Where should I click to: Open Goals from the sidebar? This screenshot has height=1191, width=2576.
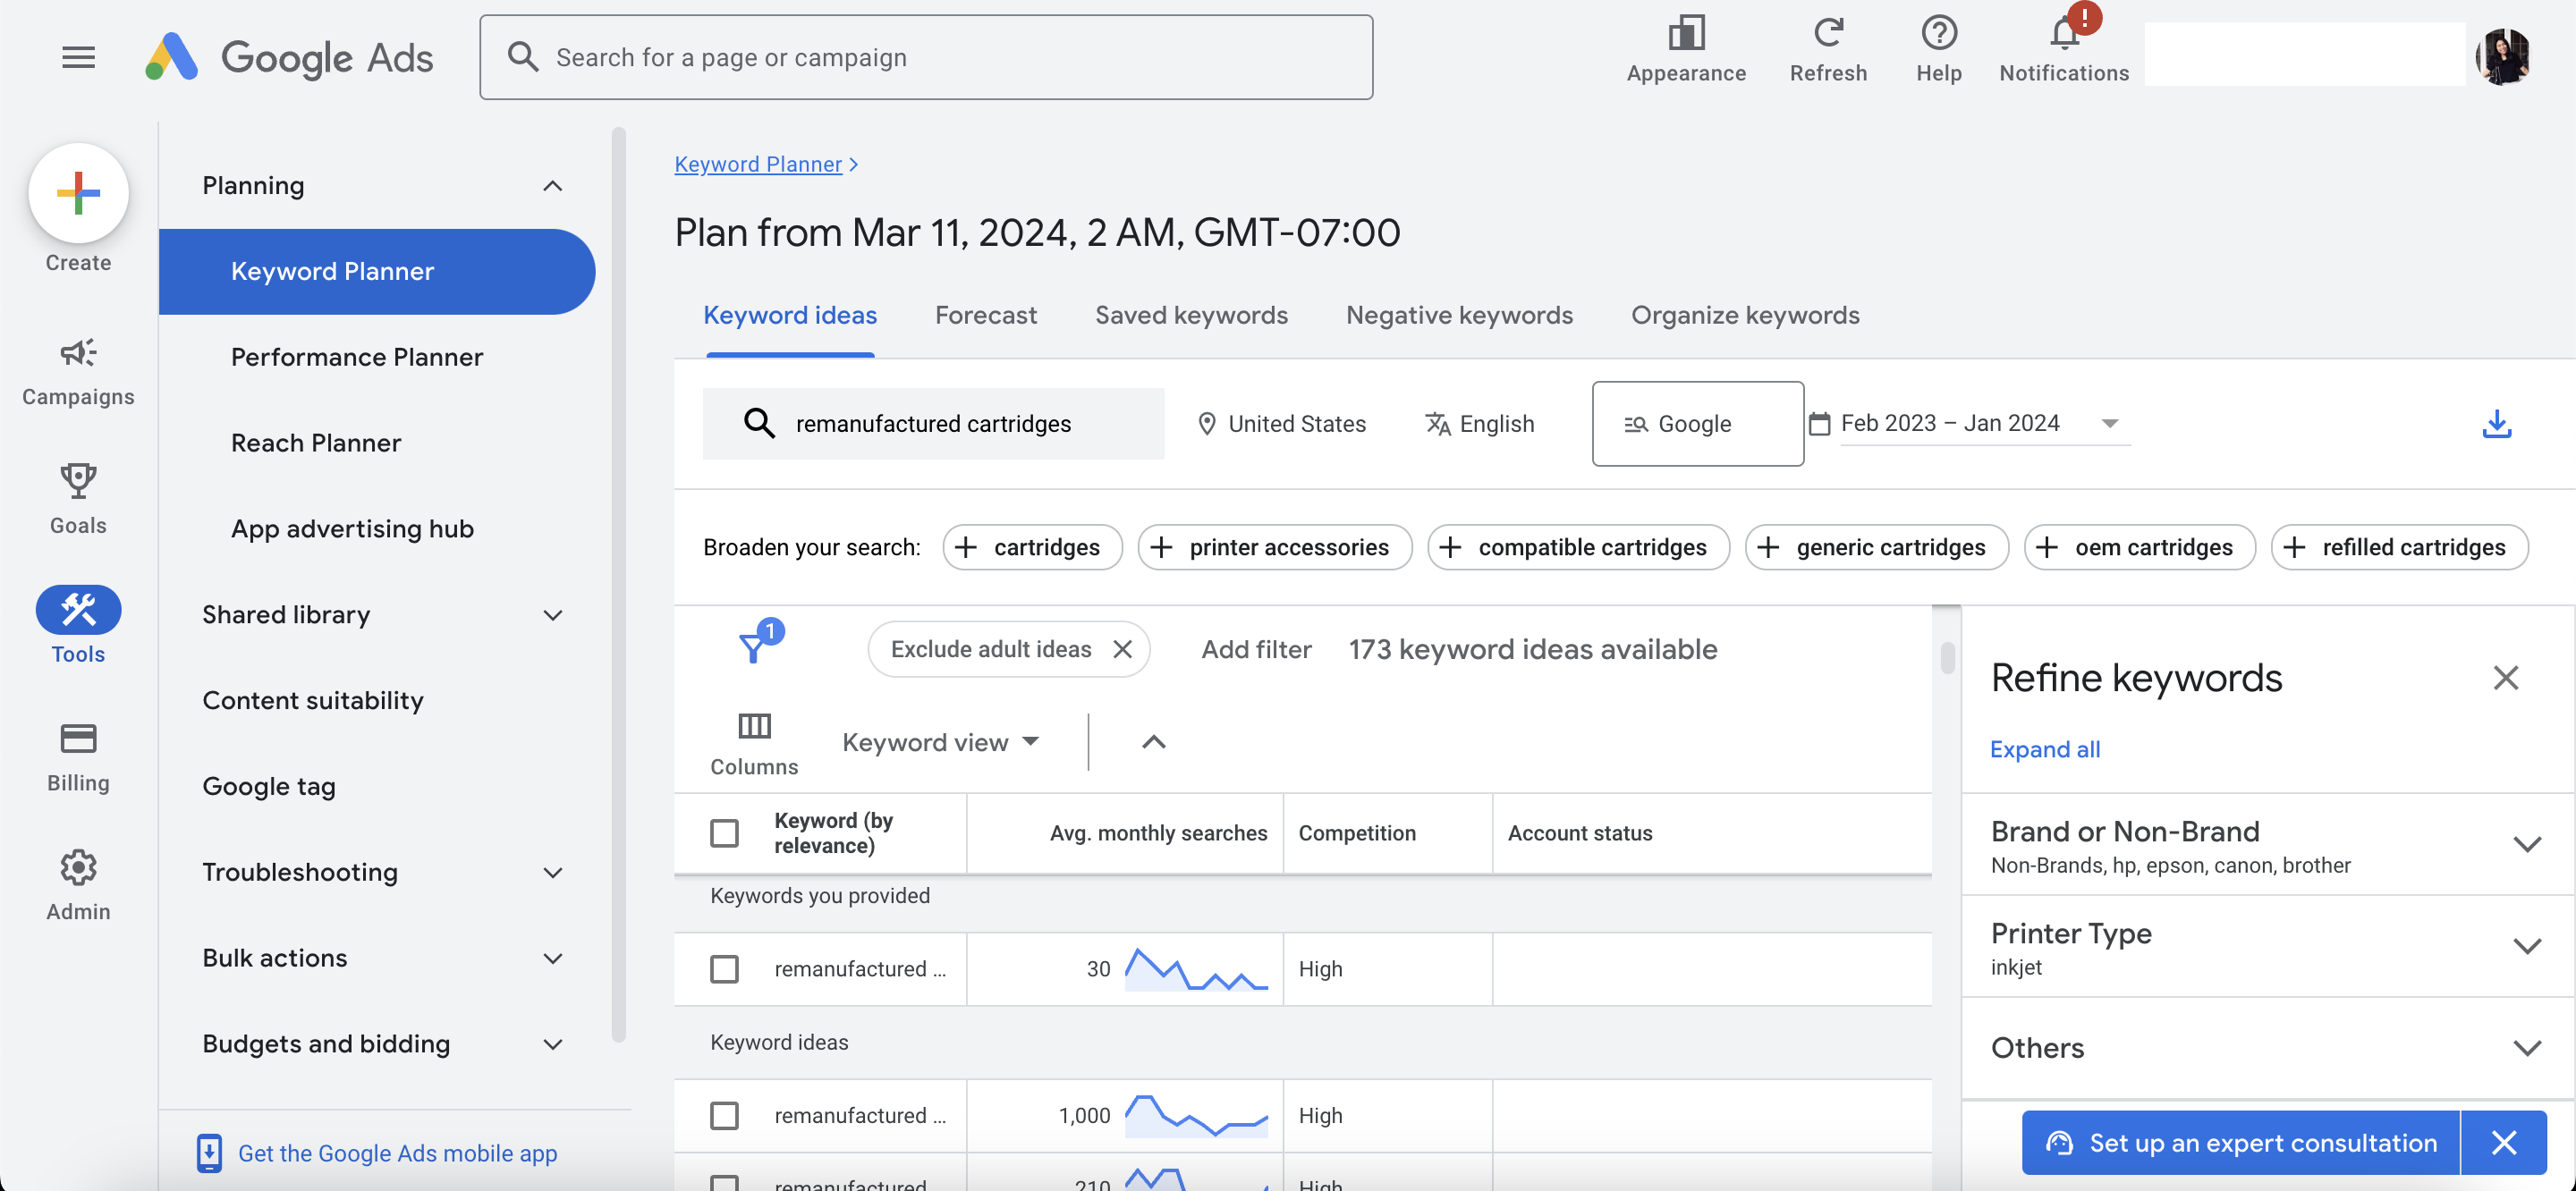(78, 499)
